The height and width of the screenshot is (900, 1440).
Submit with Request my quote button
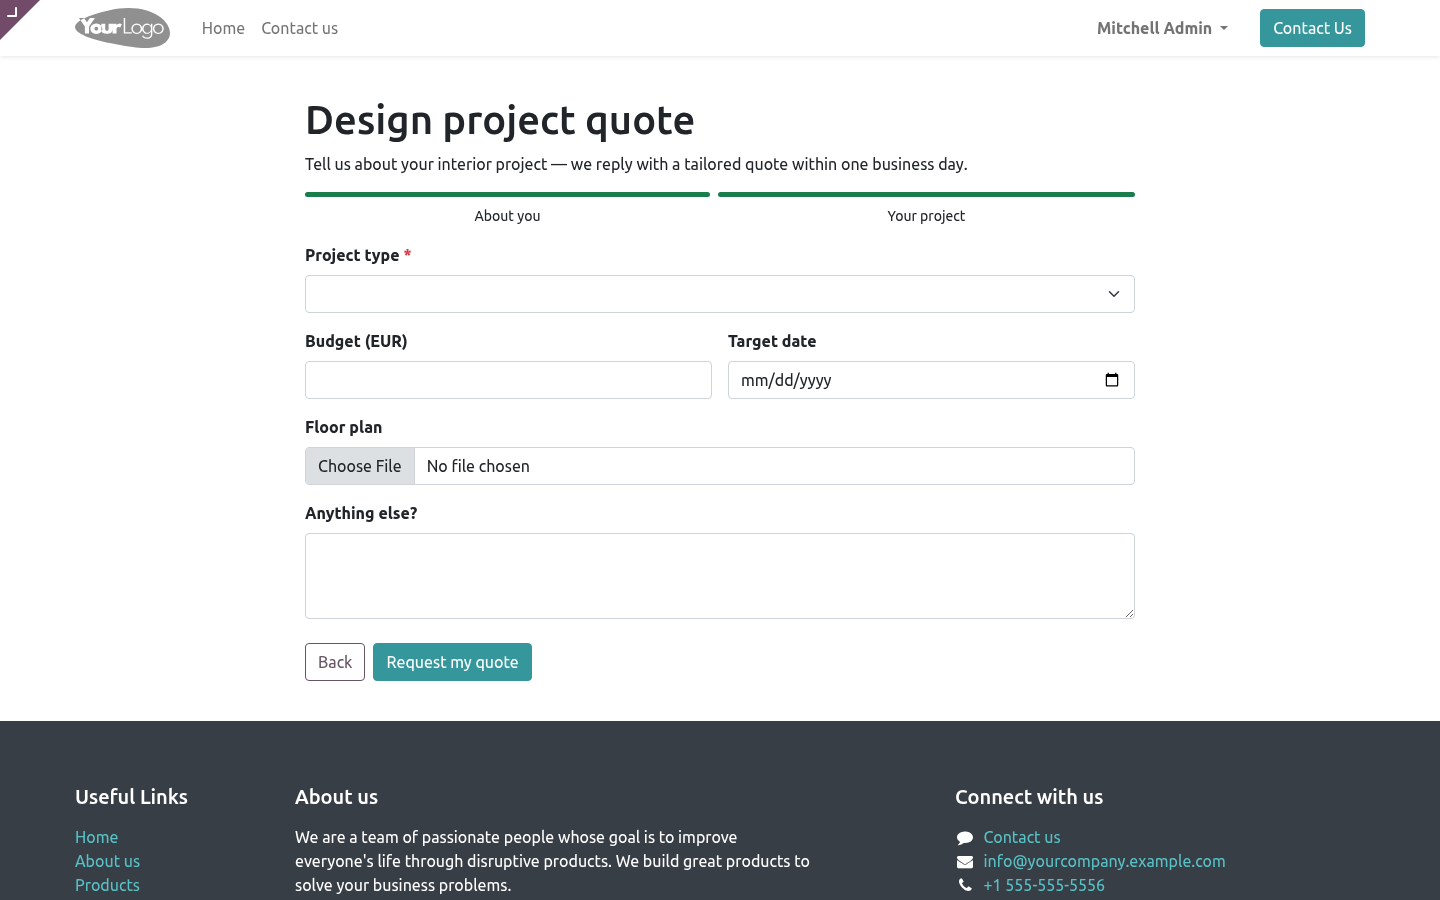coord(452,662)
